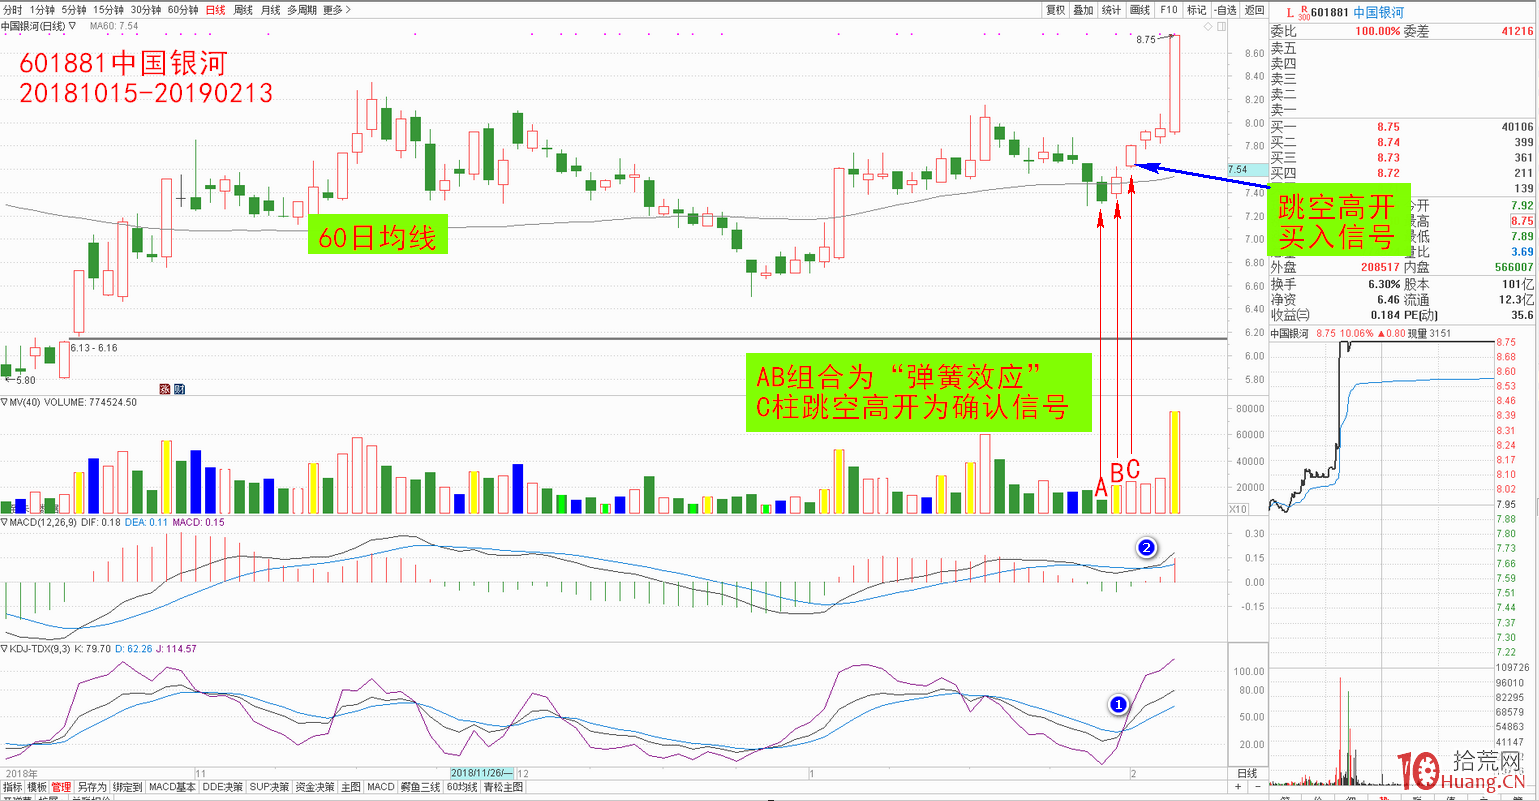Click the 日线 period label at bottom right
This screenshot has height=801, width=1539.
1247,774
